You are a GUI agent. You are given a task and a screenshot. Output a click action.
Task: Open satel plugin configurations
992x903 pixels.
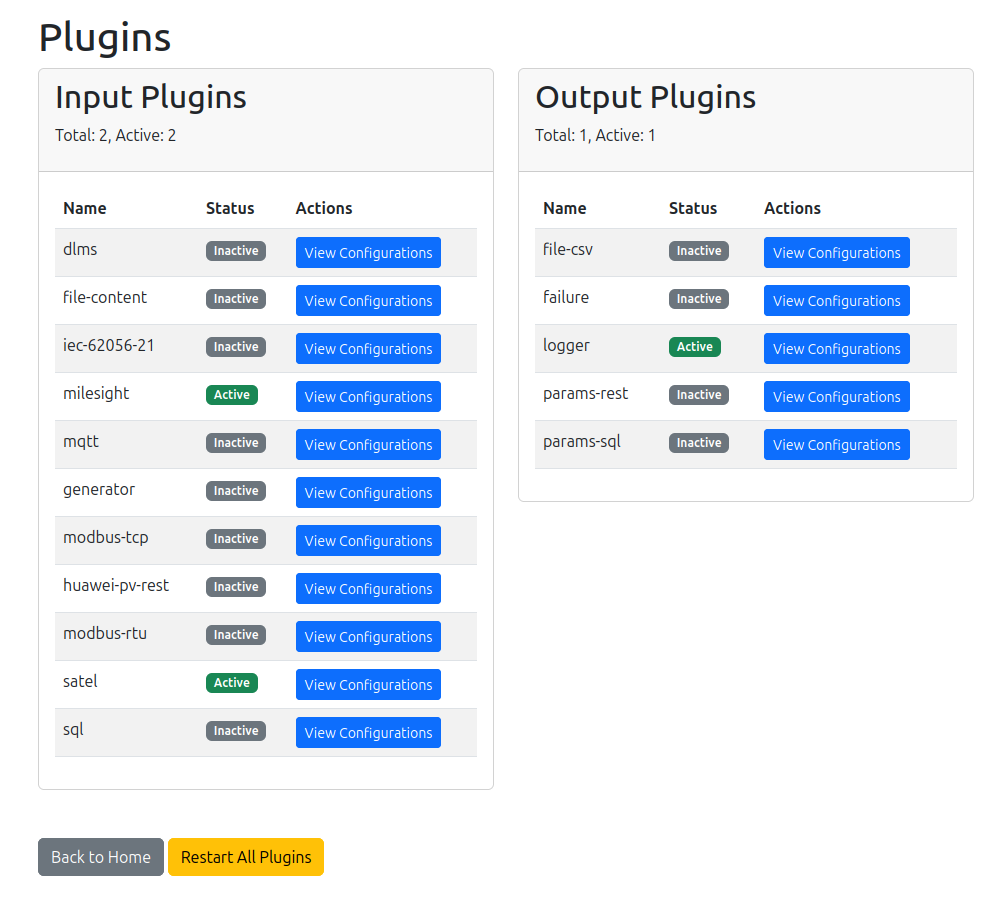coord(368,685)
